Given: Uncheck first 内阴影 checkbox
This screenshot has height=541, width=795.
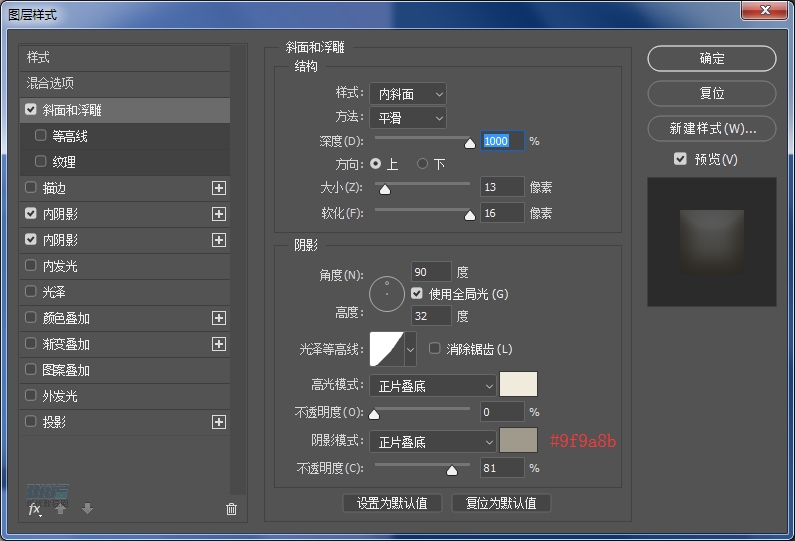Looking at the screenshot, I should [31, 213].
